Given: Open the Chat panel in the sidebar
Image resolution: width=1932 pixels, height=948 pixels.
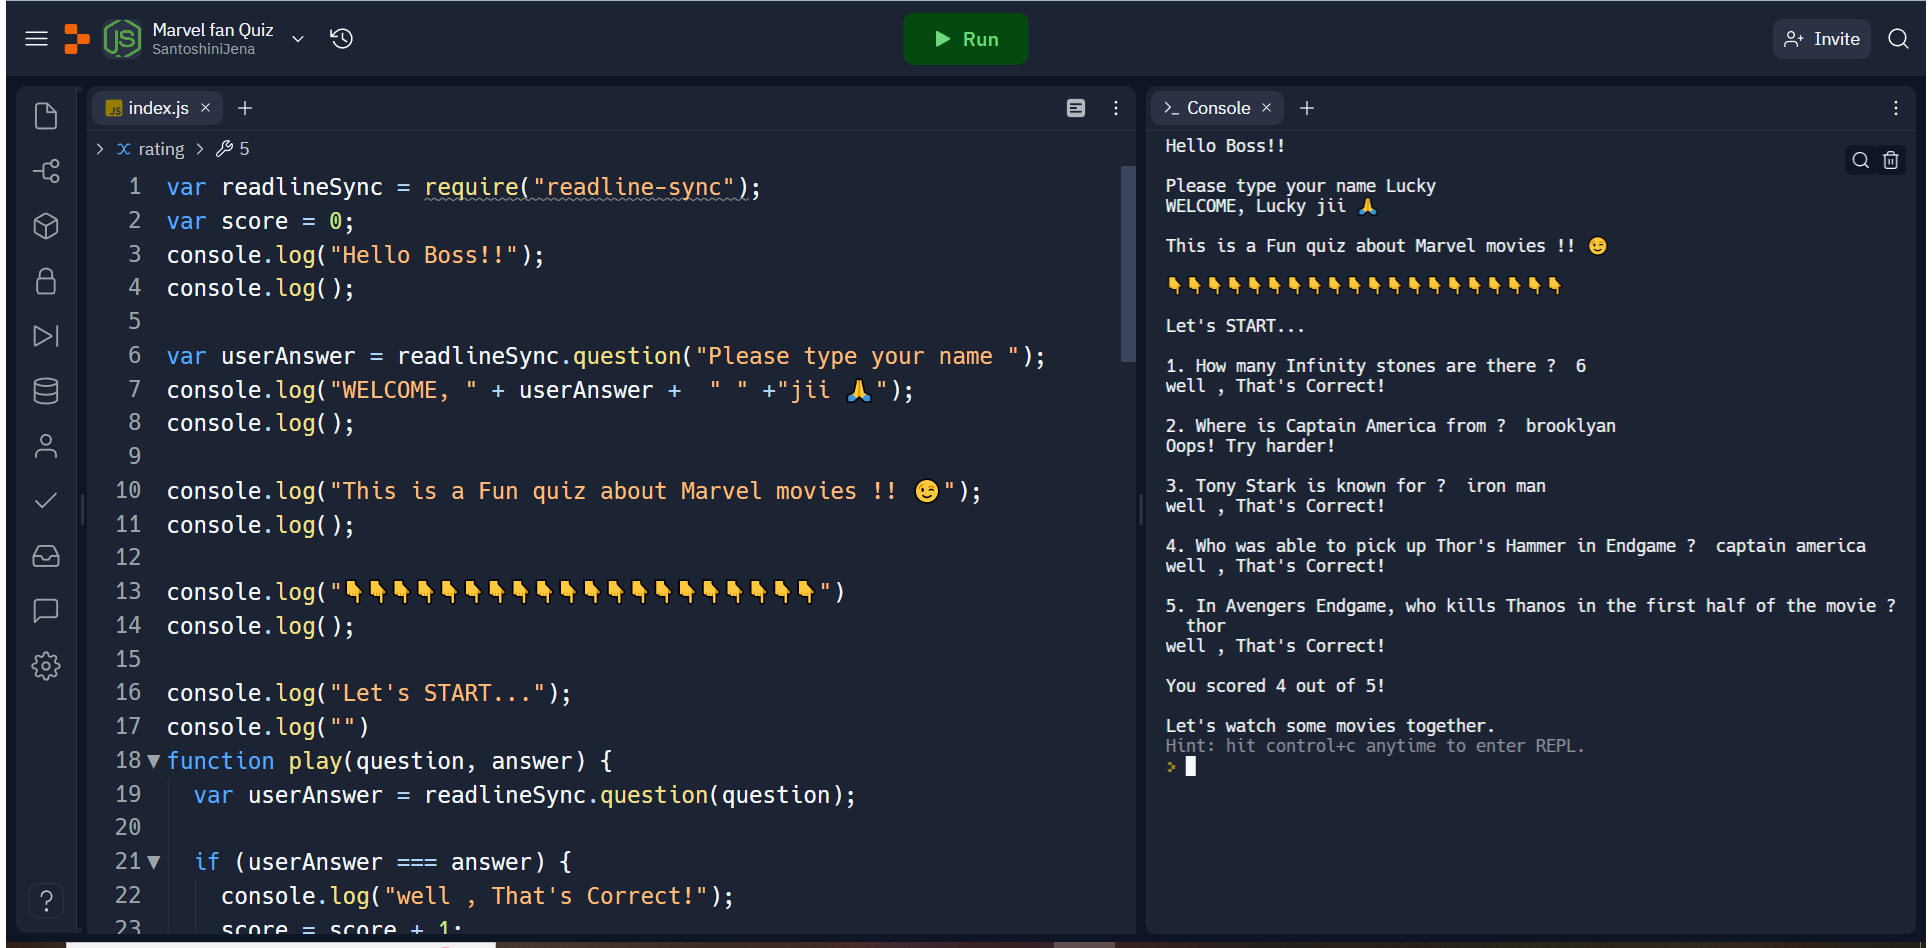Looking at the screenshot, I should pos(46,610).
